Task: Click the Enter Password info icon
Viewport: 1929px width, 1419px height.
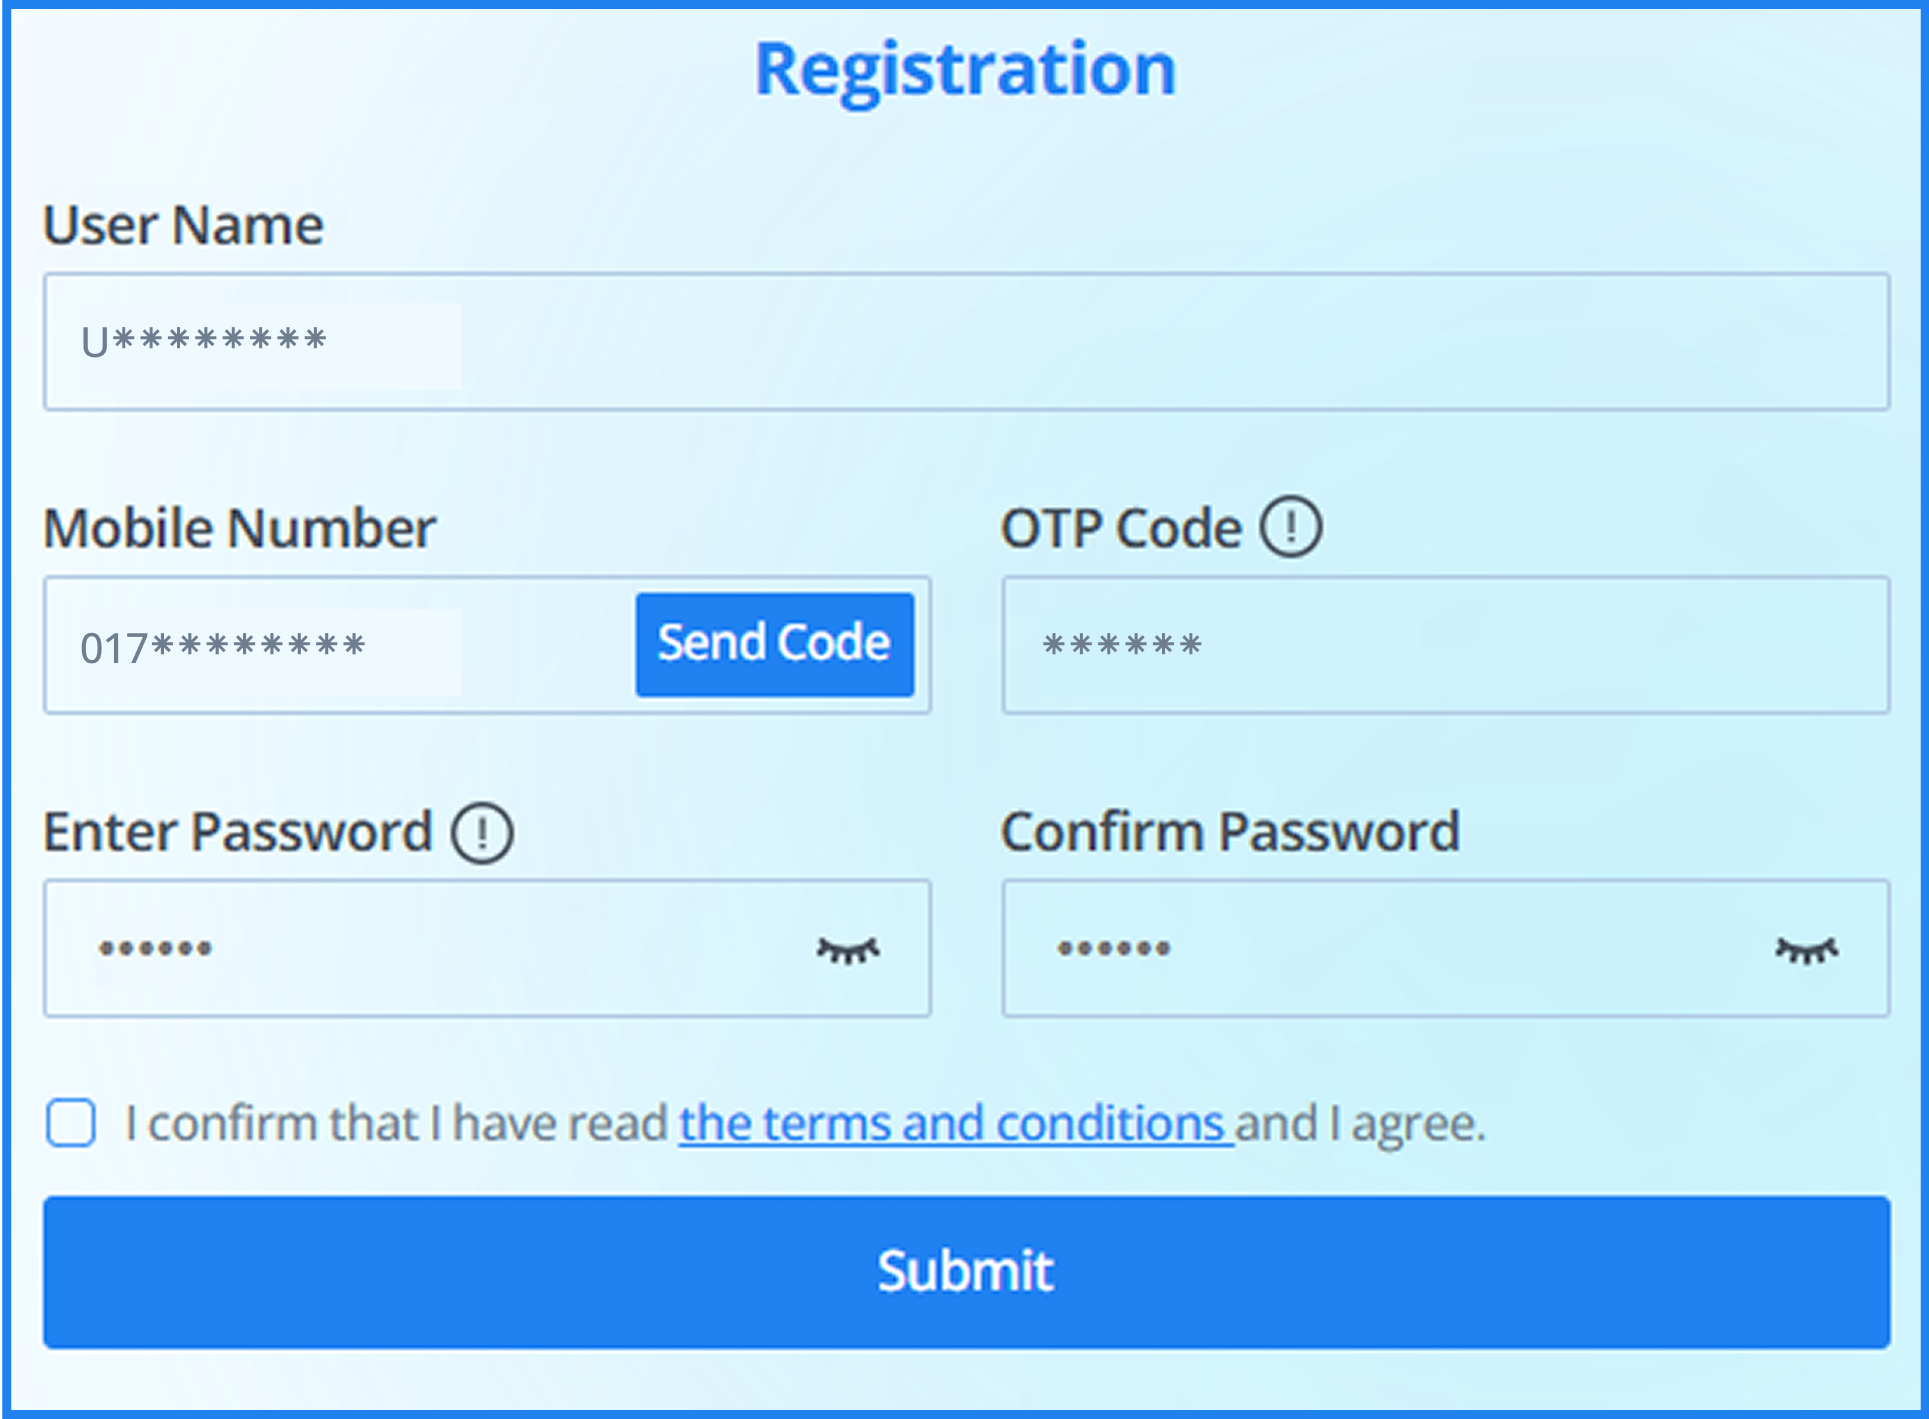Action: 482,832
